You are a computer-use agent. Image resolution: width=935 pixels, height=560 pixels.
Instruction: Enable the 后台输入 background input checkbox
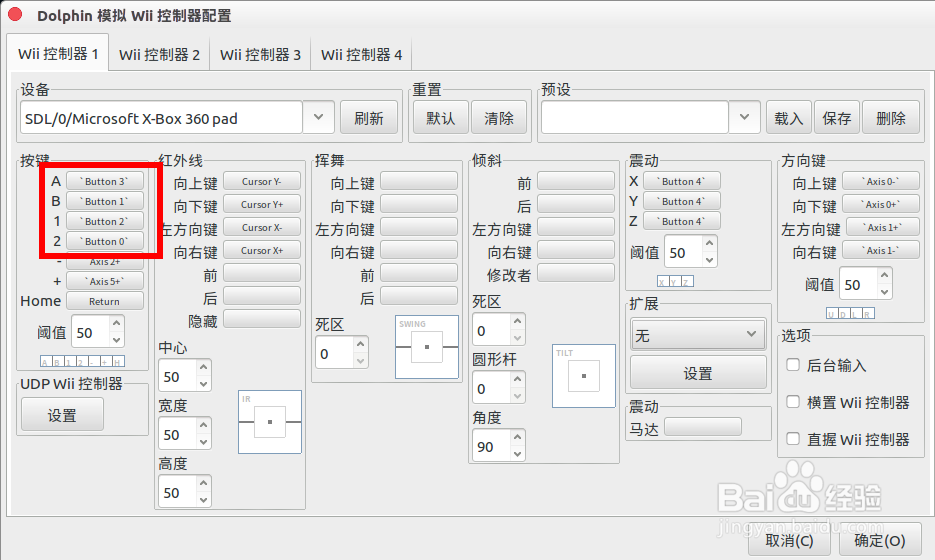pos(793,364)
